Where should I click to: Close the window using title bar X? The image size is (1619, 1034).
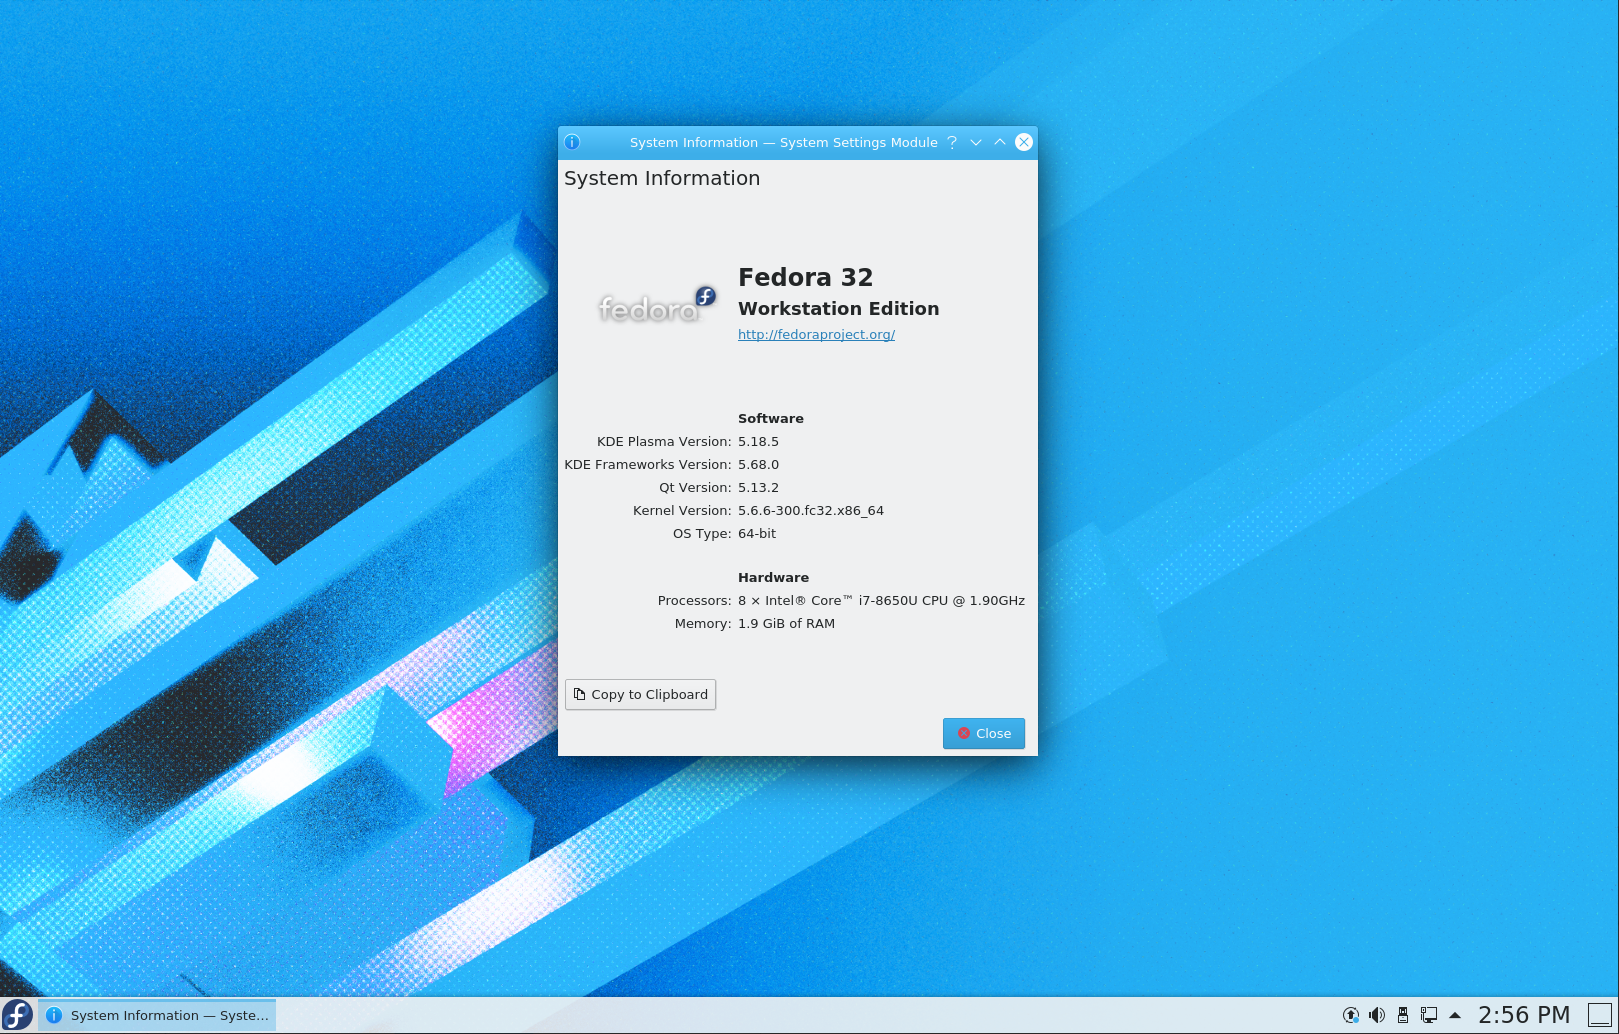pyautogui.click(x=1024, y=142)
